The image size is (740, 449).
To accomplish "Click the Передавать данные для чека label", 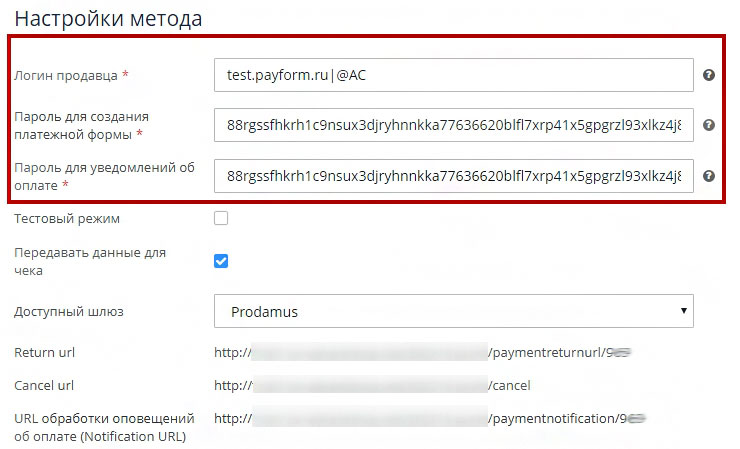I will point(90,261).
